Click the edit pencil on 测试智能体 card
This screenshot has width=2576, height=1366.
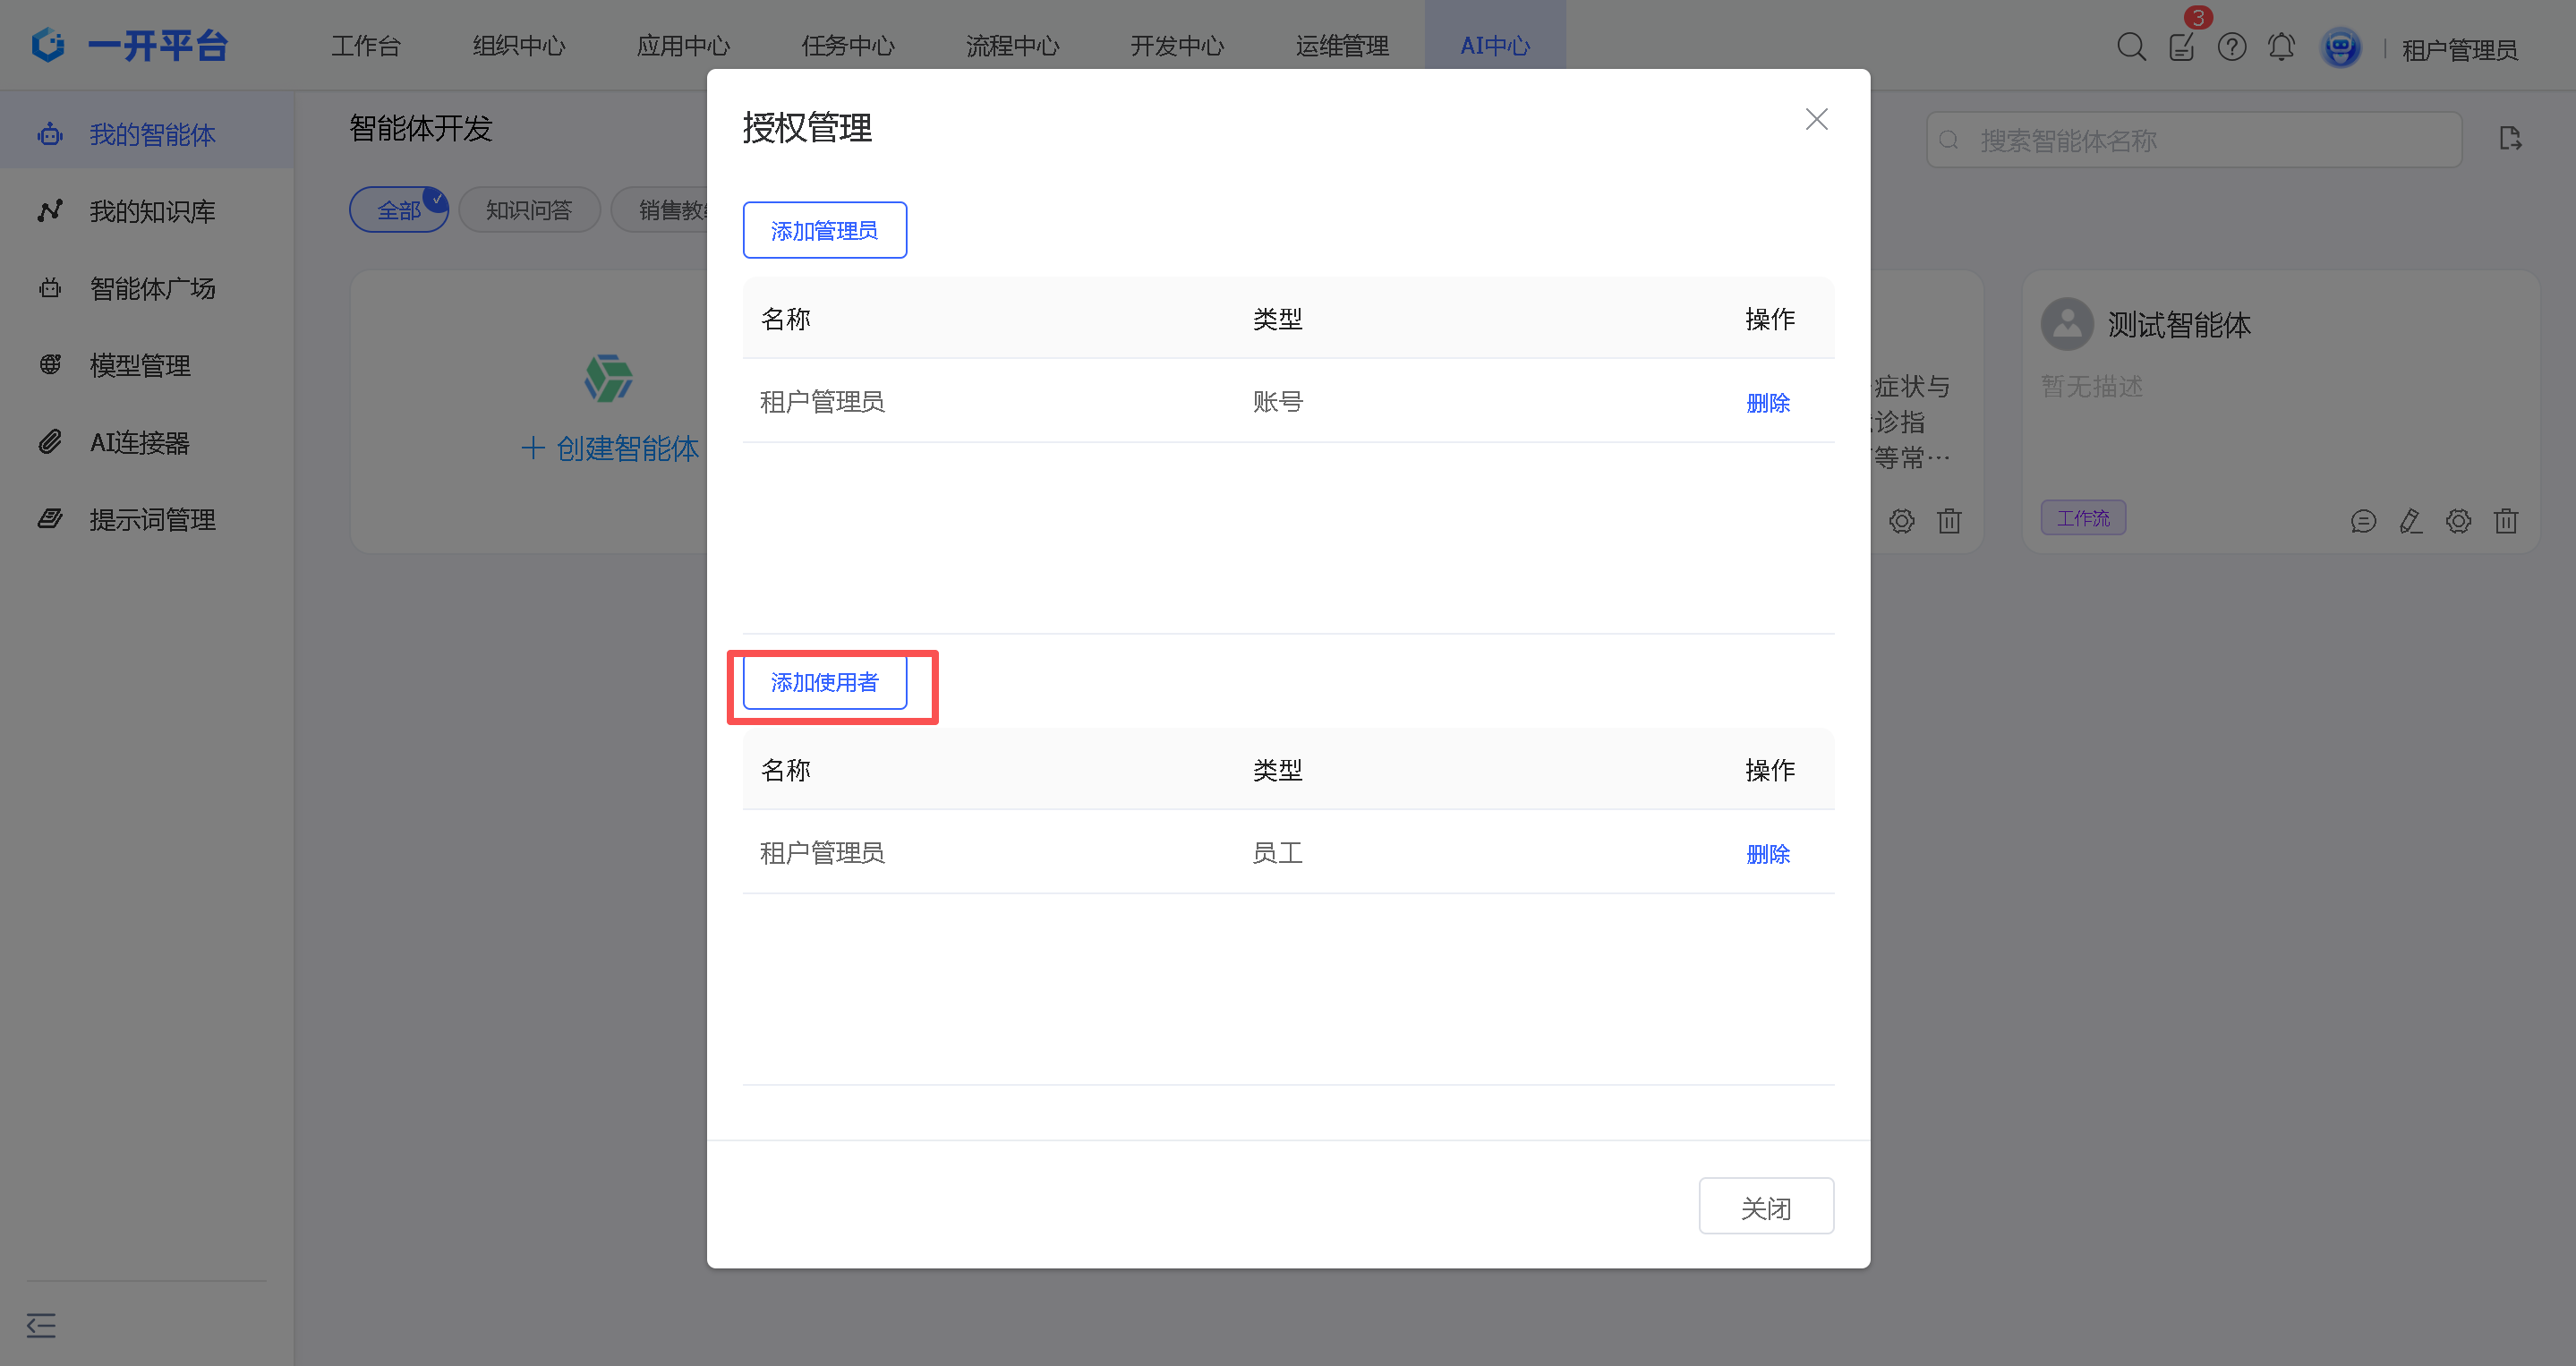coord(2411,521)
